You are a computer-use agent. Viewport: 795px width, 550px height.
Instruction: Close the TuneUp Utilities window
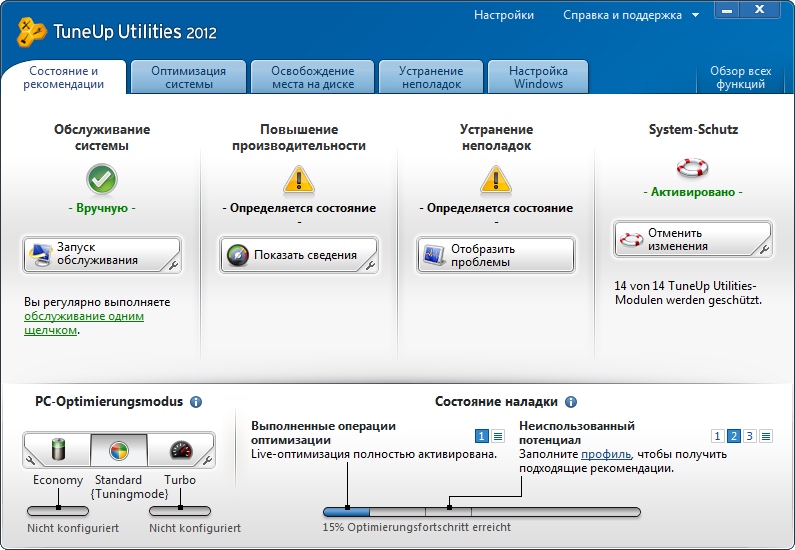(x=759, y=10)
